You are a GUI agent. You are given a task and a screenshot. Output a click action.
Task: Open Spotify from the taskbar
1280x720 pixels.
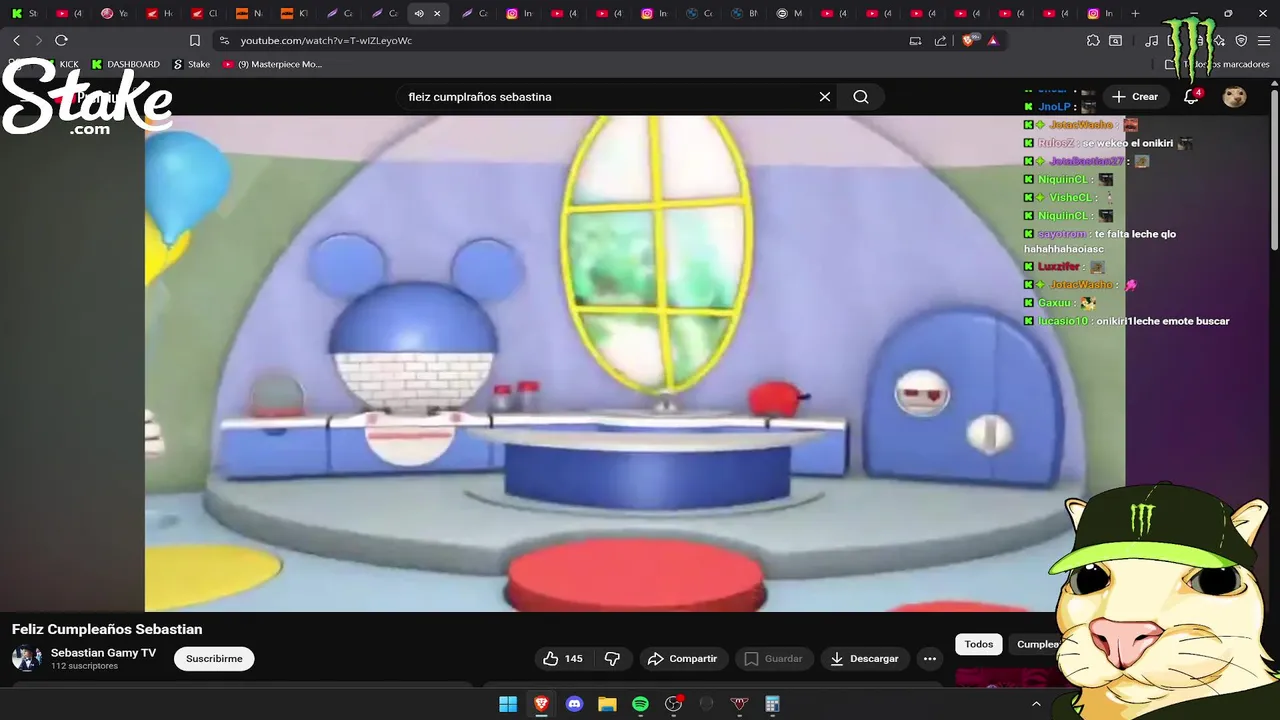coord(640,704)
